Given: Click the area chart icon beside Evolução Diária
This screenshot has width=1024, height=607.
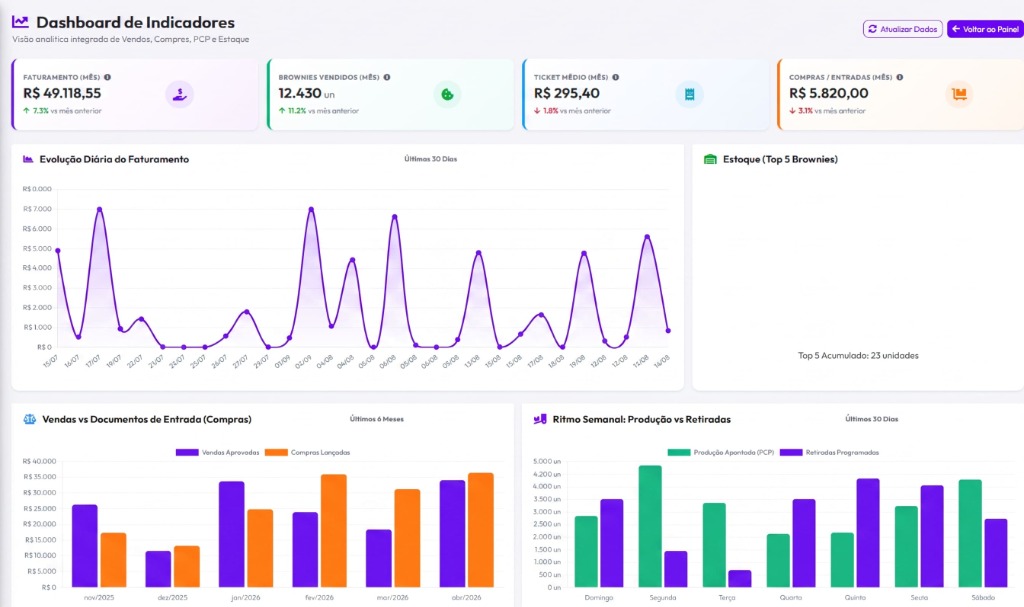Looking at the screenshot, I should tap(28, 159).
